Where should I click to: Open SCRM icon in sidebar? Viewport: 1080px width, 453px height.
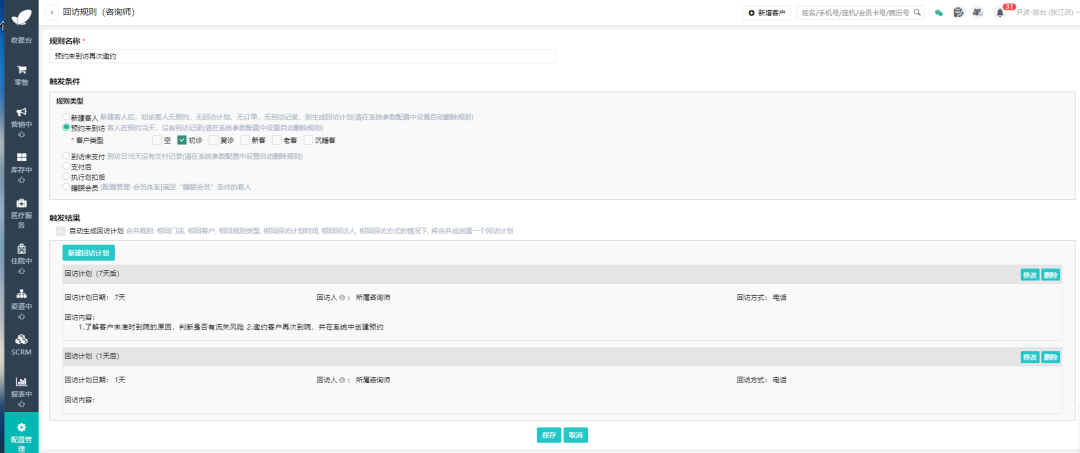(x=21, y=339)
